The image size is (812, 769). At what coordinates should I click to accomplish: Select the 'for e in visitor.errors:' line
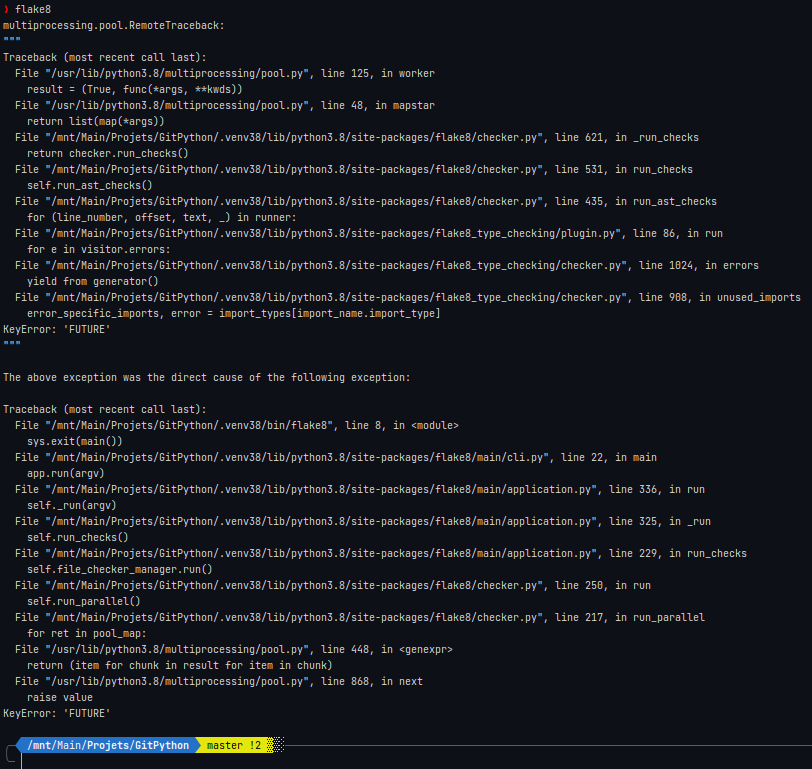pos(98,250)
